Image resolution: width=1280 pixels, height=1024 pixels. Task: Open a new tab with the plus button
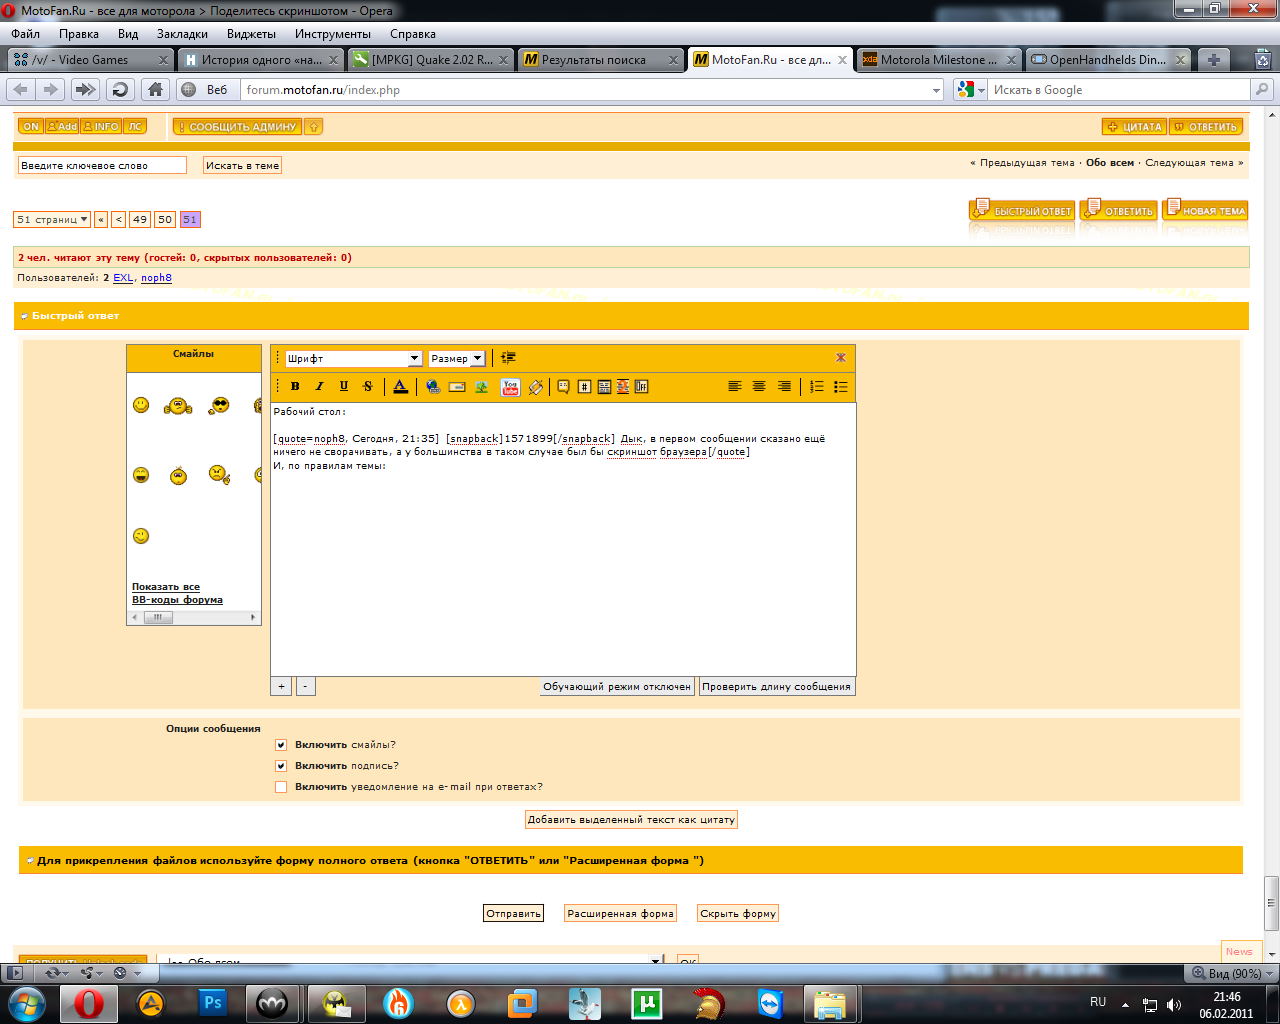(1213, 60)
